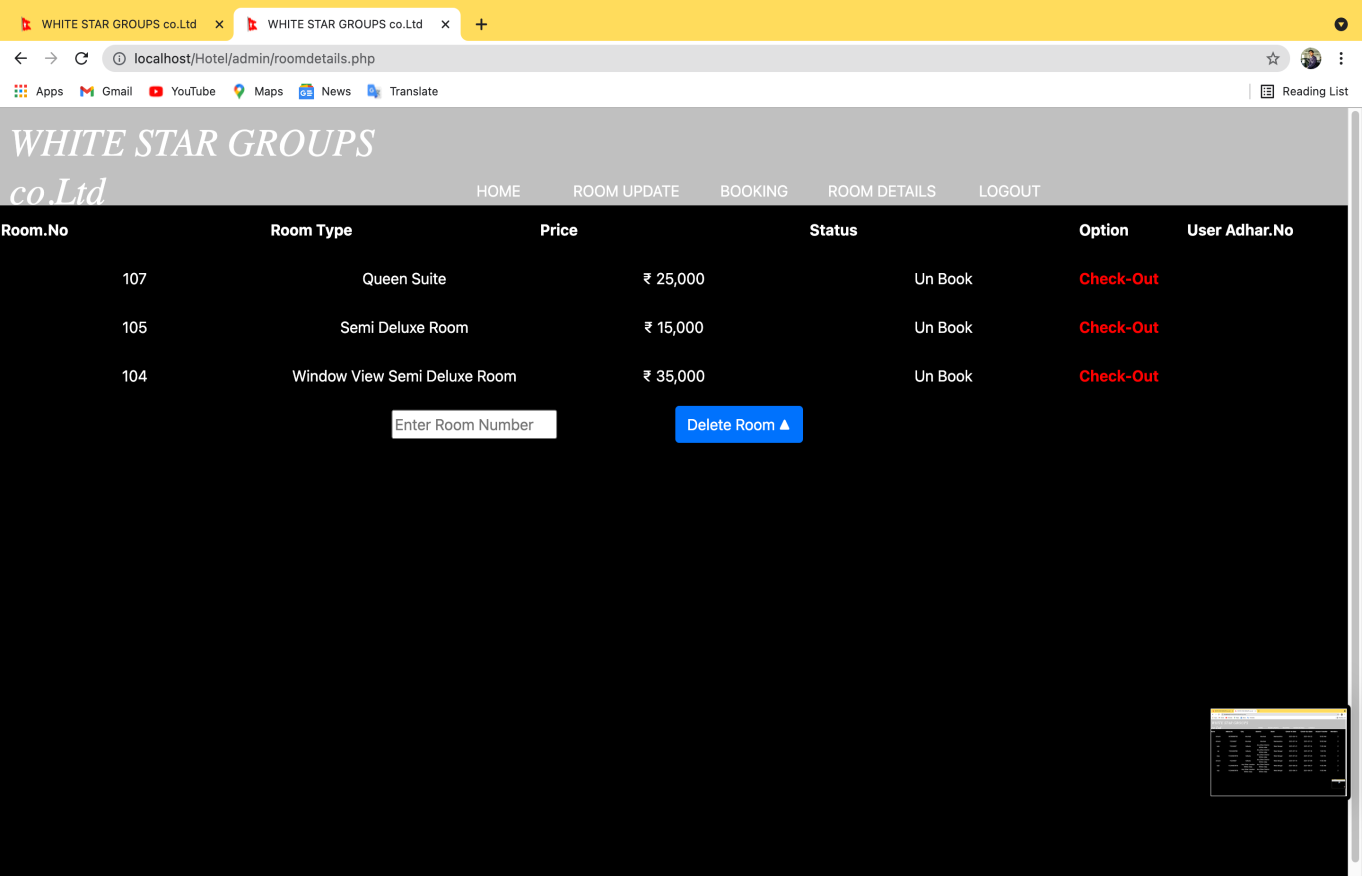Click the browser back navigation arrow
The height and width of the screenshot is (876, 1362).
[20, 58]
